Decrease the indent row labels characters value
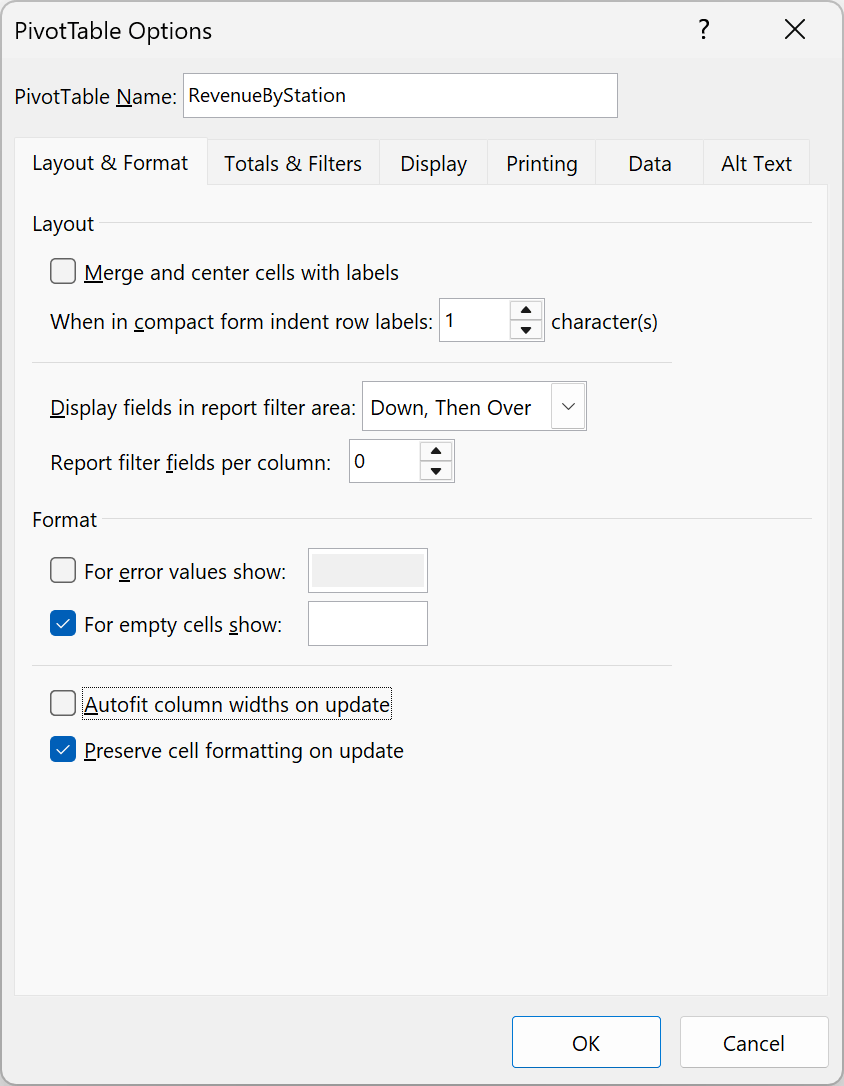 (x=526, y=330)
